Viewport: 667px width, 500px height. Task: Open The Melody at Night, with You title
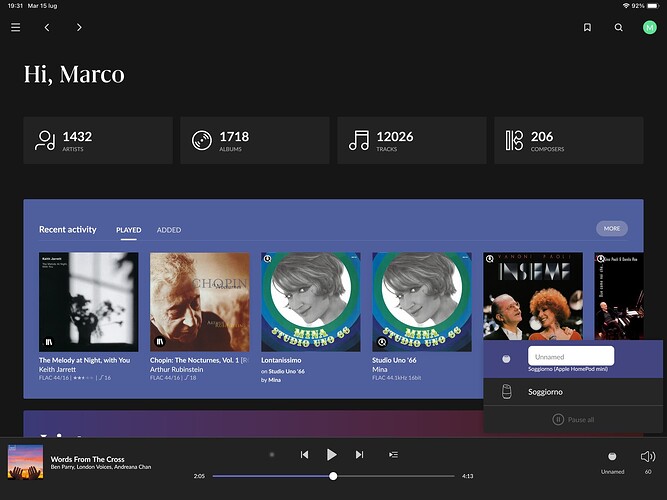click(x=85, y=360)
